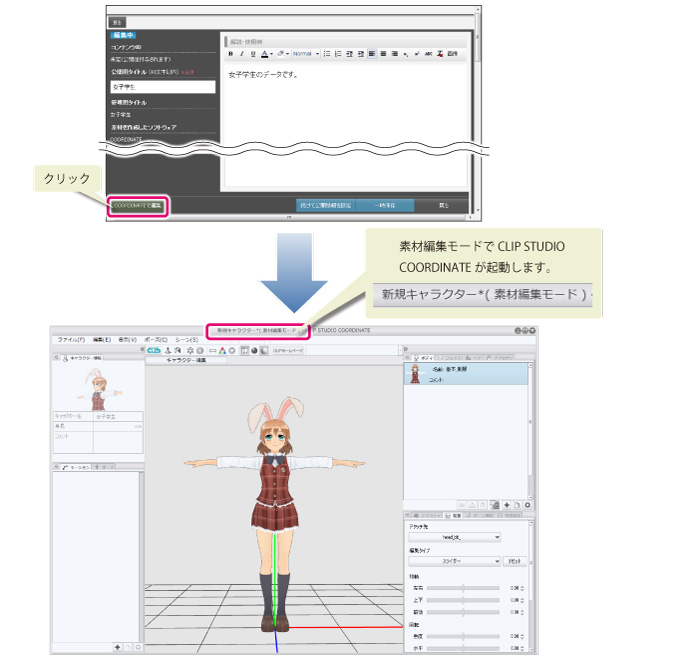Viewport: 693px width, 660px height.
Task: Select the モーション tab
Action: pyautogui.click(x=76, y=467)
